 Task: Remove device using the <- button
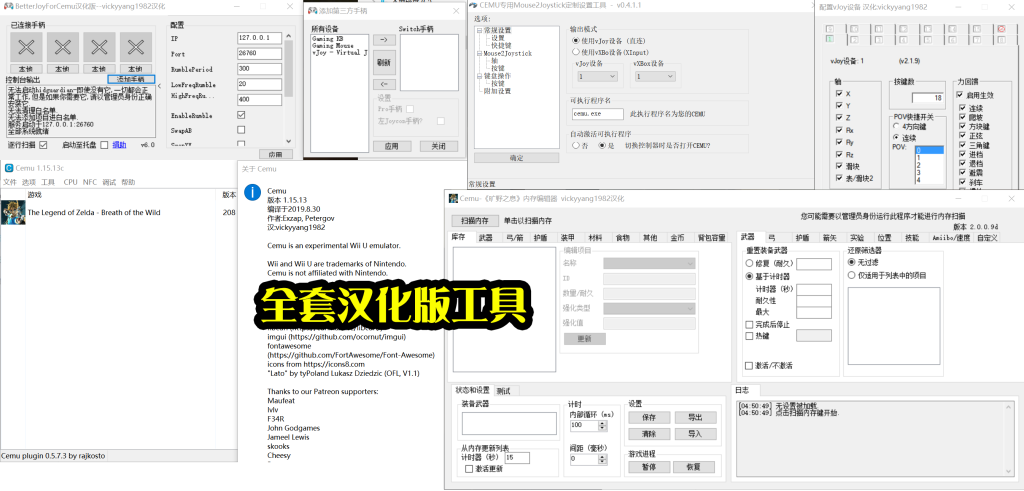coord(384,84)
